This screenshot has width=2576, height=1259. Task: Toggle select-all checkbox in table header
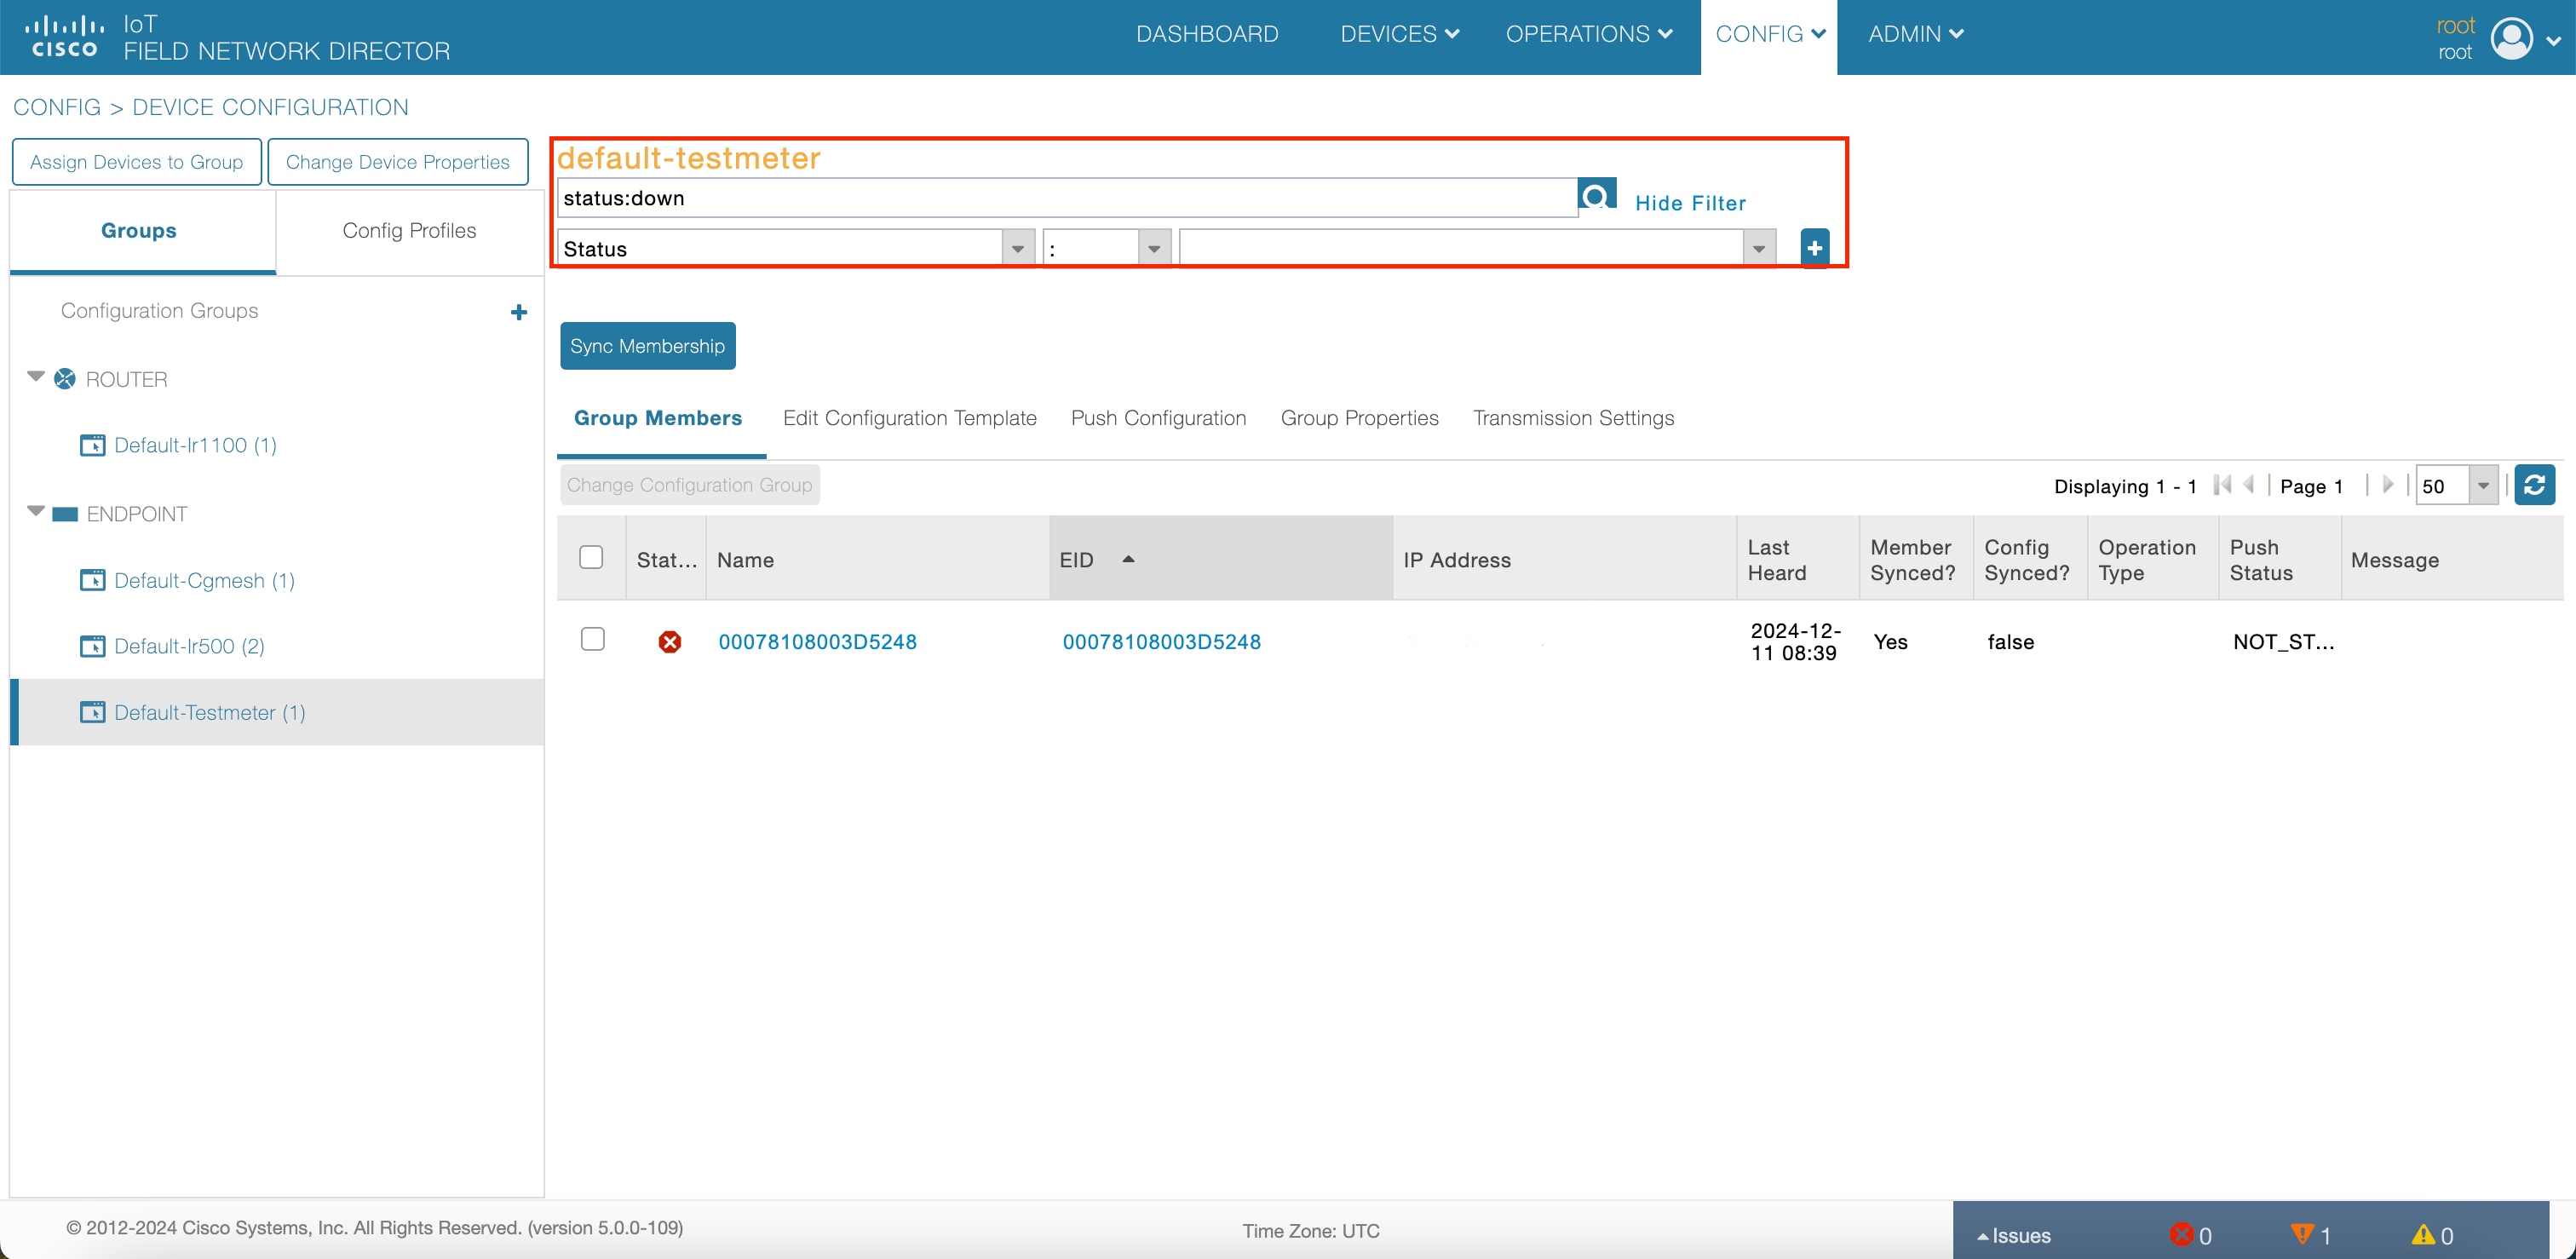(x=591, y=557)
